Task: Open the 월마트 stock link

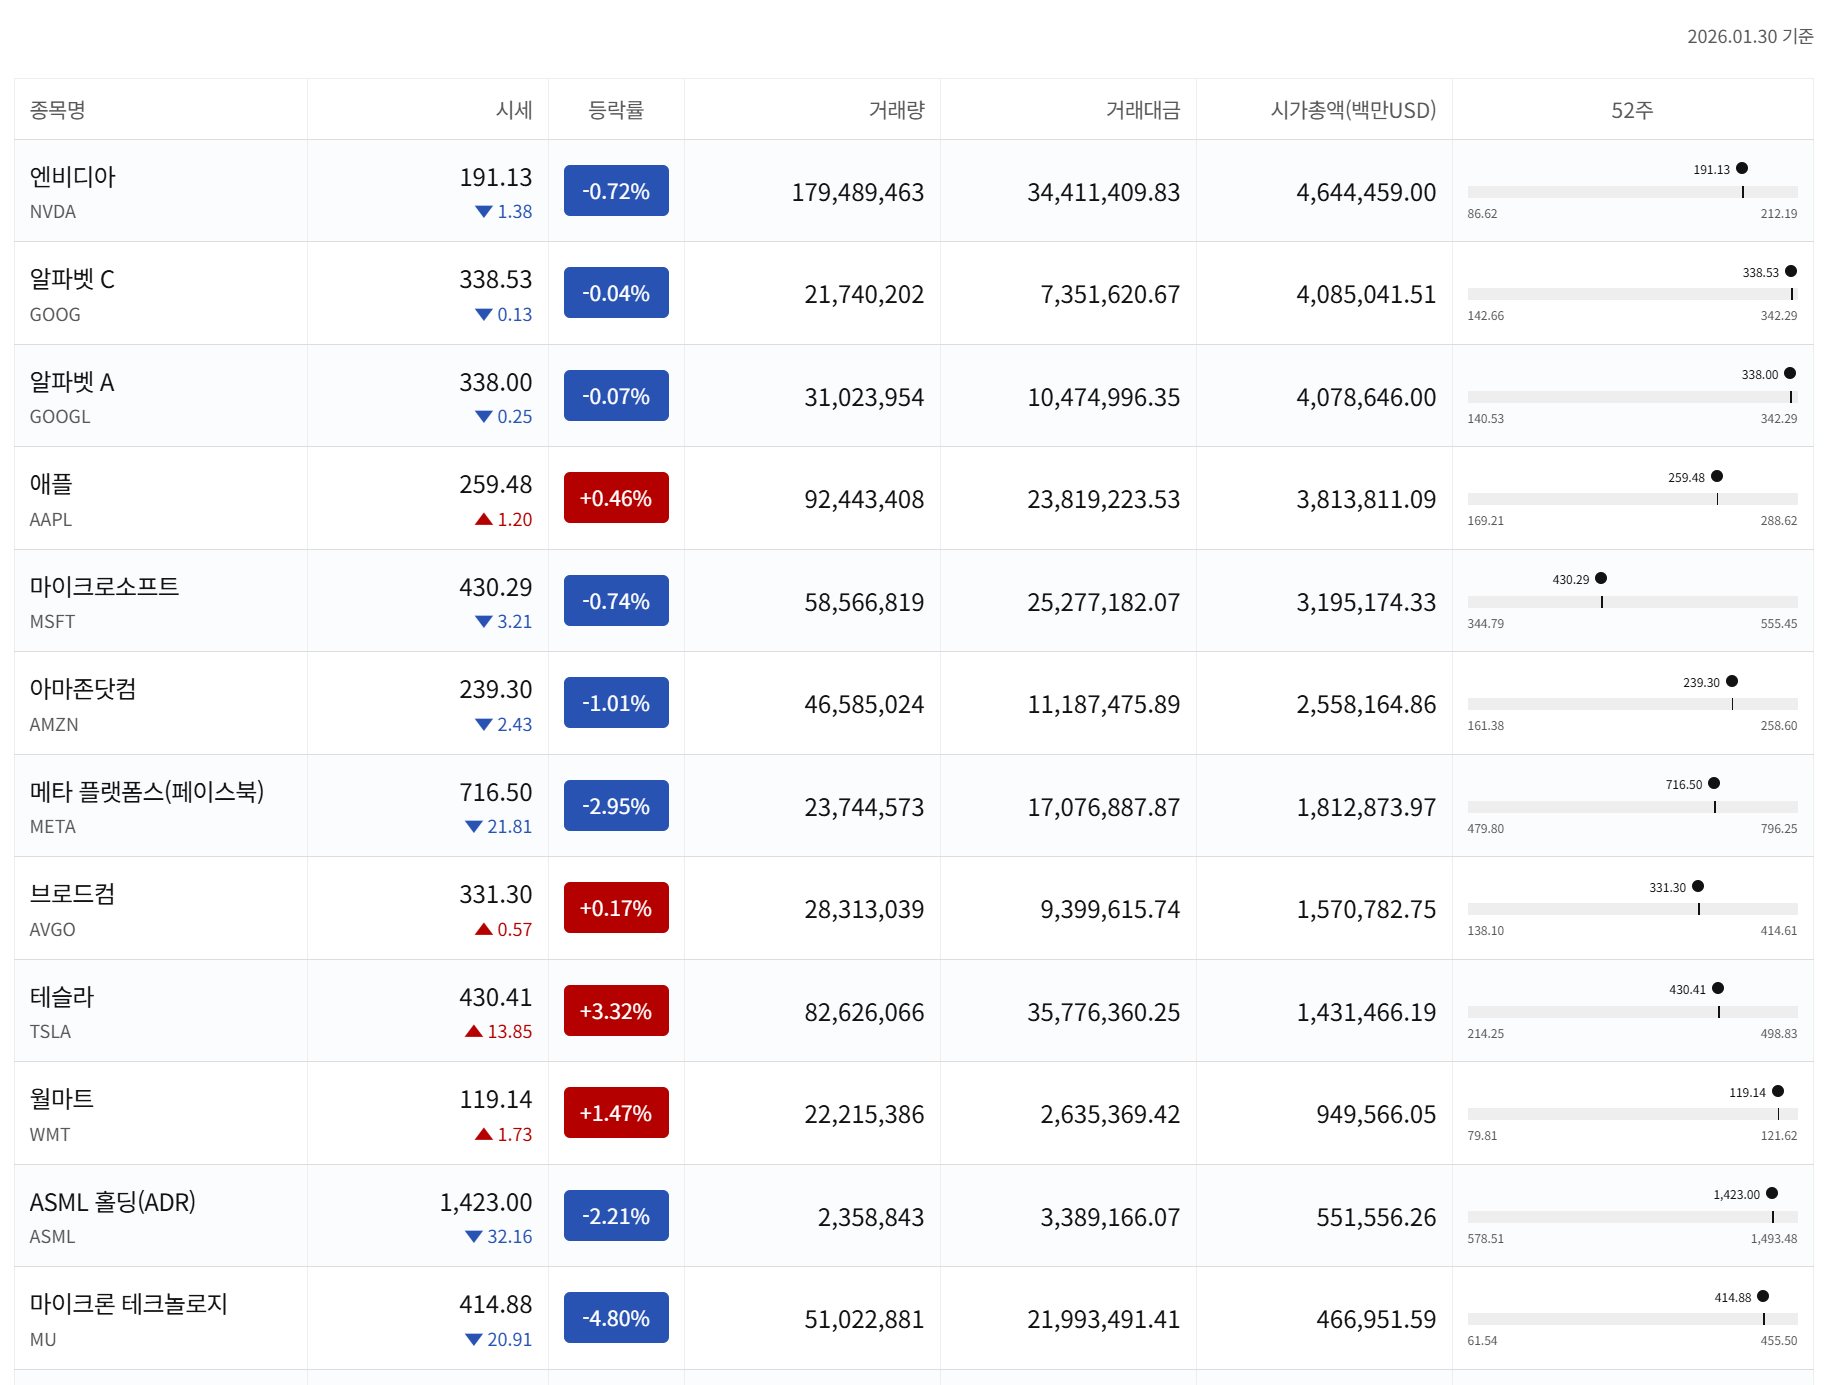Action: (62, 1099)
